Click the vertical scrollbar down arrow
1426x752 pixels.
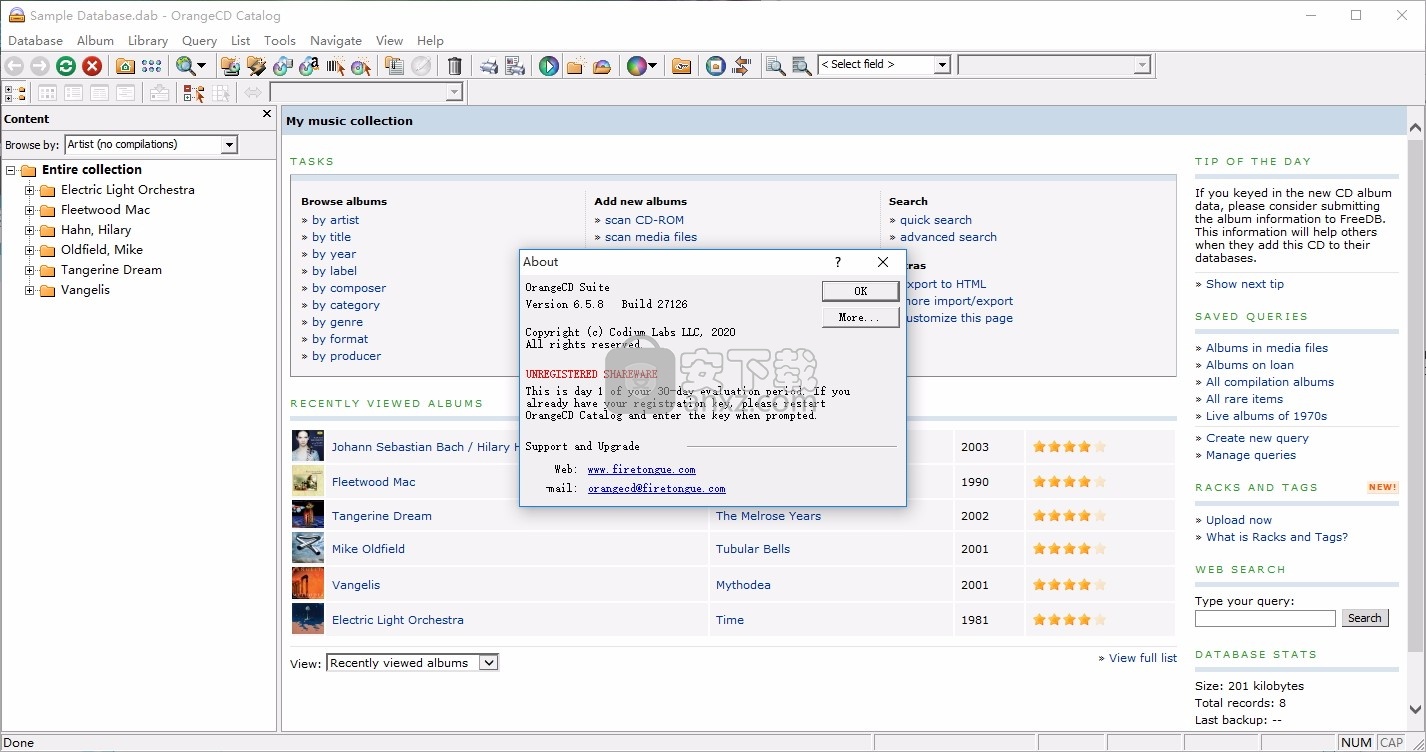click(1415, 709)
